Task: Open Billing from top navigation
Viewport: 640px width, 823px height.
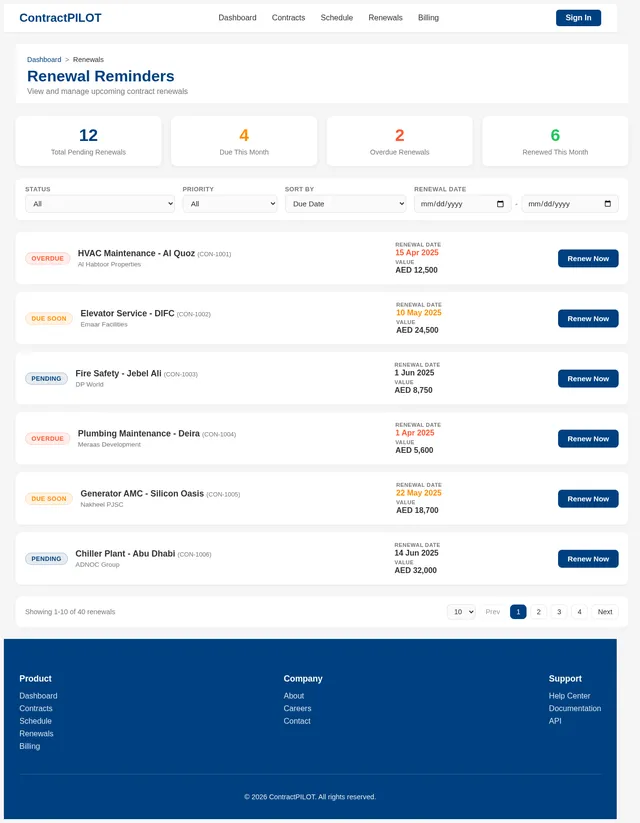Action: tap(428, 17)
